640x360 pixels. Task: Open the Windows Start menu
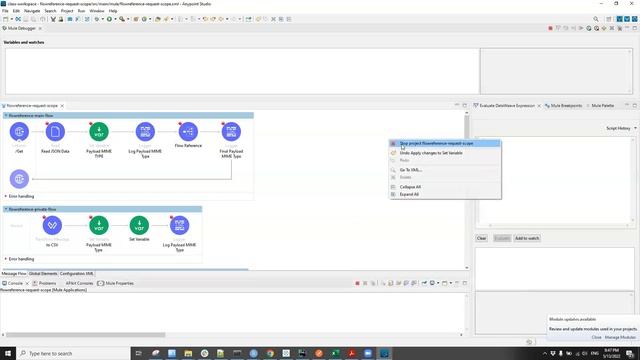click(8, 353)
